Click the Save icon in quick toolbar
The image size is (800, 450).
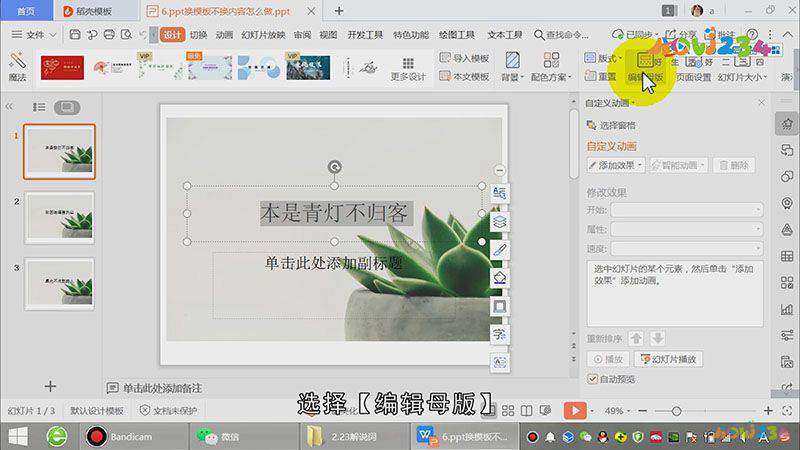click(x=75, y=35)
